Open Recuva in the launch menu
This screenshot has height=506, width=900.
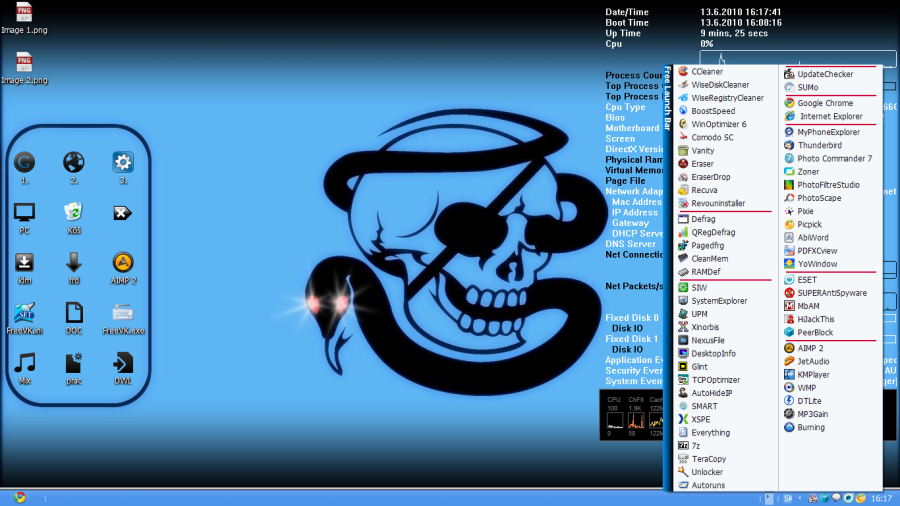point(704,189)
